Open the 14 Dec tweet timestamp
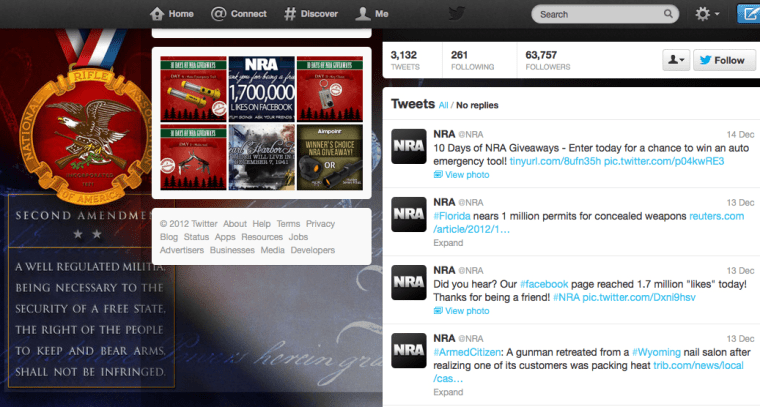This screenshot has width=760, height=407. 740,134
